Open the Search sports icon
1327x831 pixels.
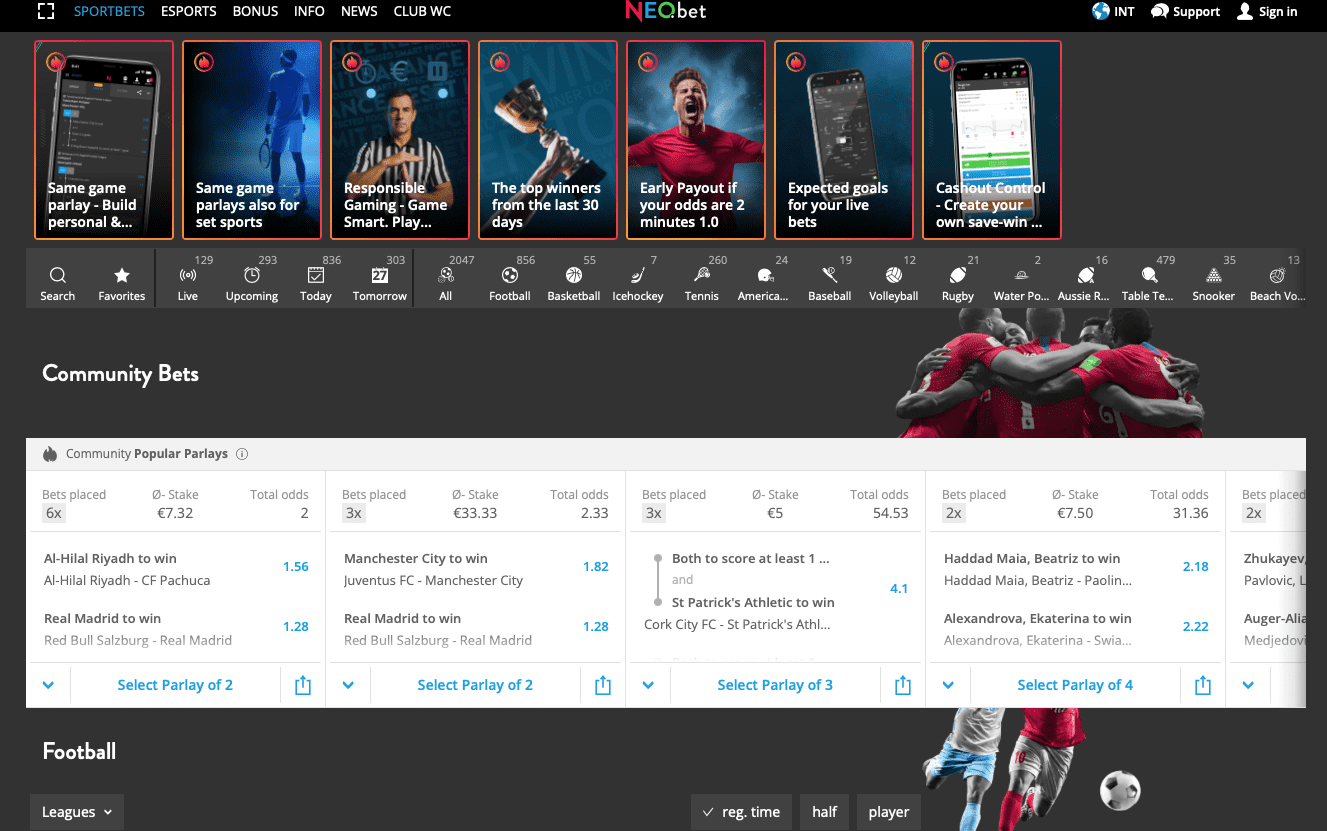[58, 275]
